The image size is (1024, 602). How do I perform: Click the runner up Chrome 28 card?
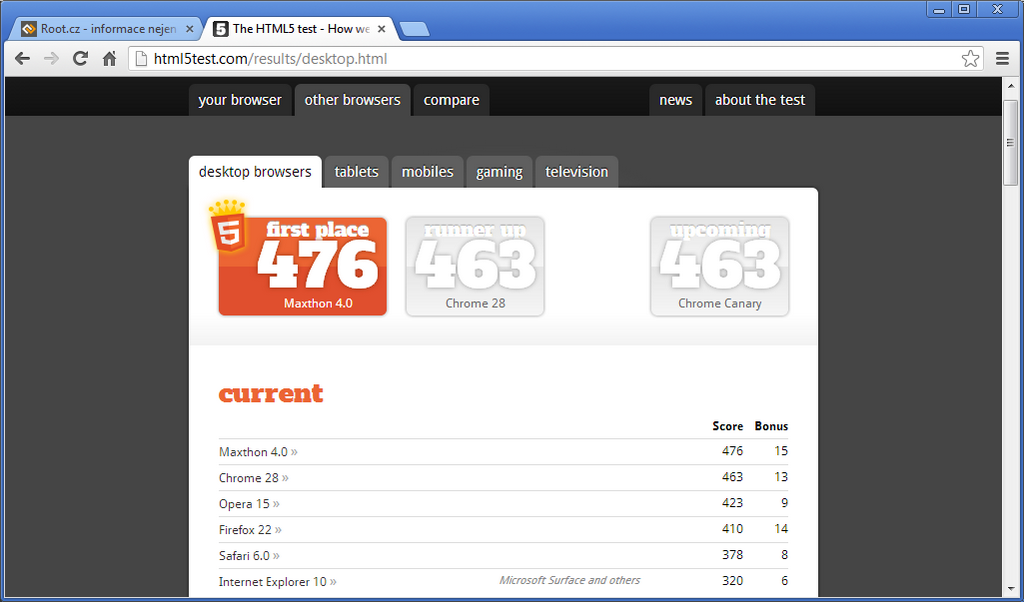475,266
